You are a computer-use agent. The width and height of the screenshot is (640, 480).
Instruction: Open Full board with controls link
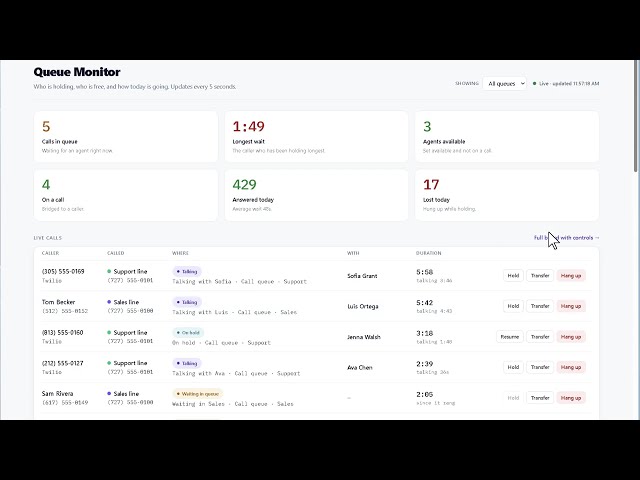click(x=567, y=238)
